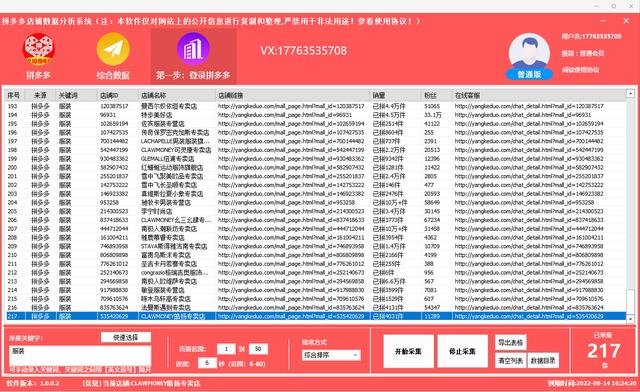Sort by the 关键词 column header
The height and width of the screenshot is (392, 640).
coord(76,95)
